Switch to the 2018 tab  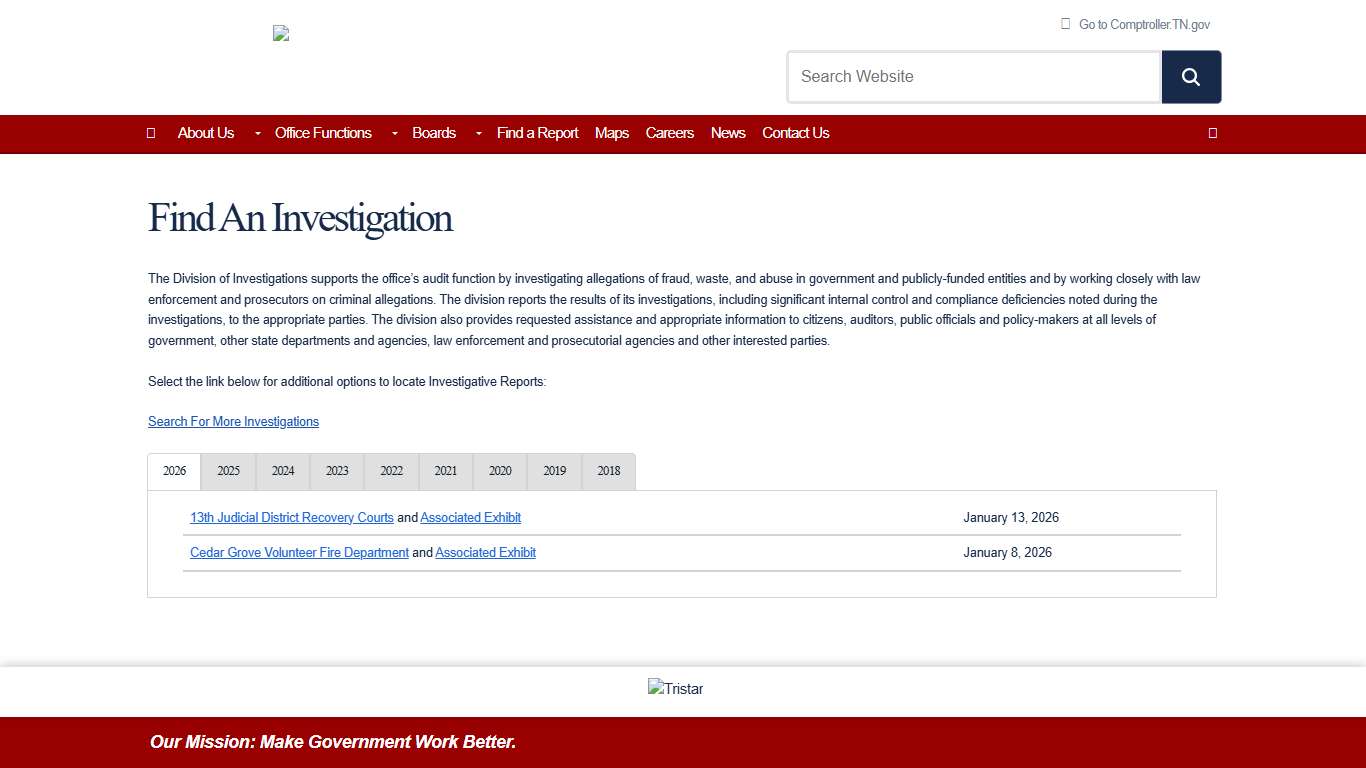point(607,471)
